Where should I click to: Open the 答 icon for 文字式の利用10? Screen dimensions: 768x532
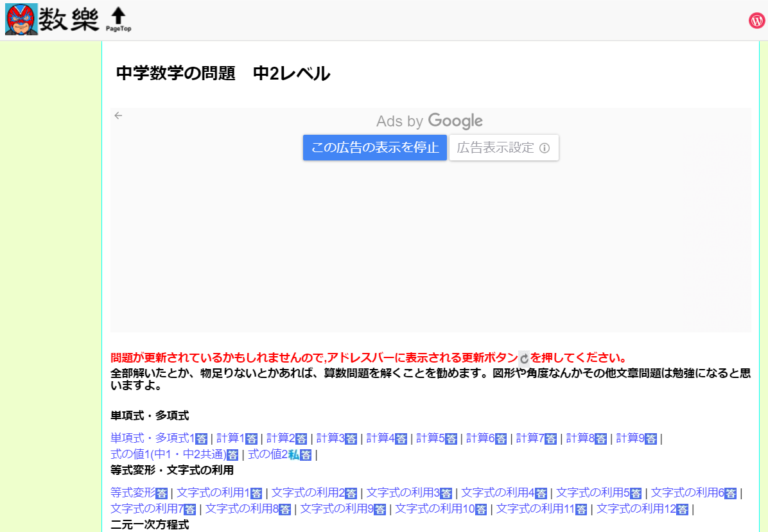[x=481, y=509]
